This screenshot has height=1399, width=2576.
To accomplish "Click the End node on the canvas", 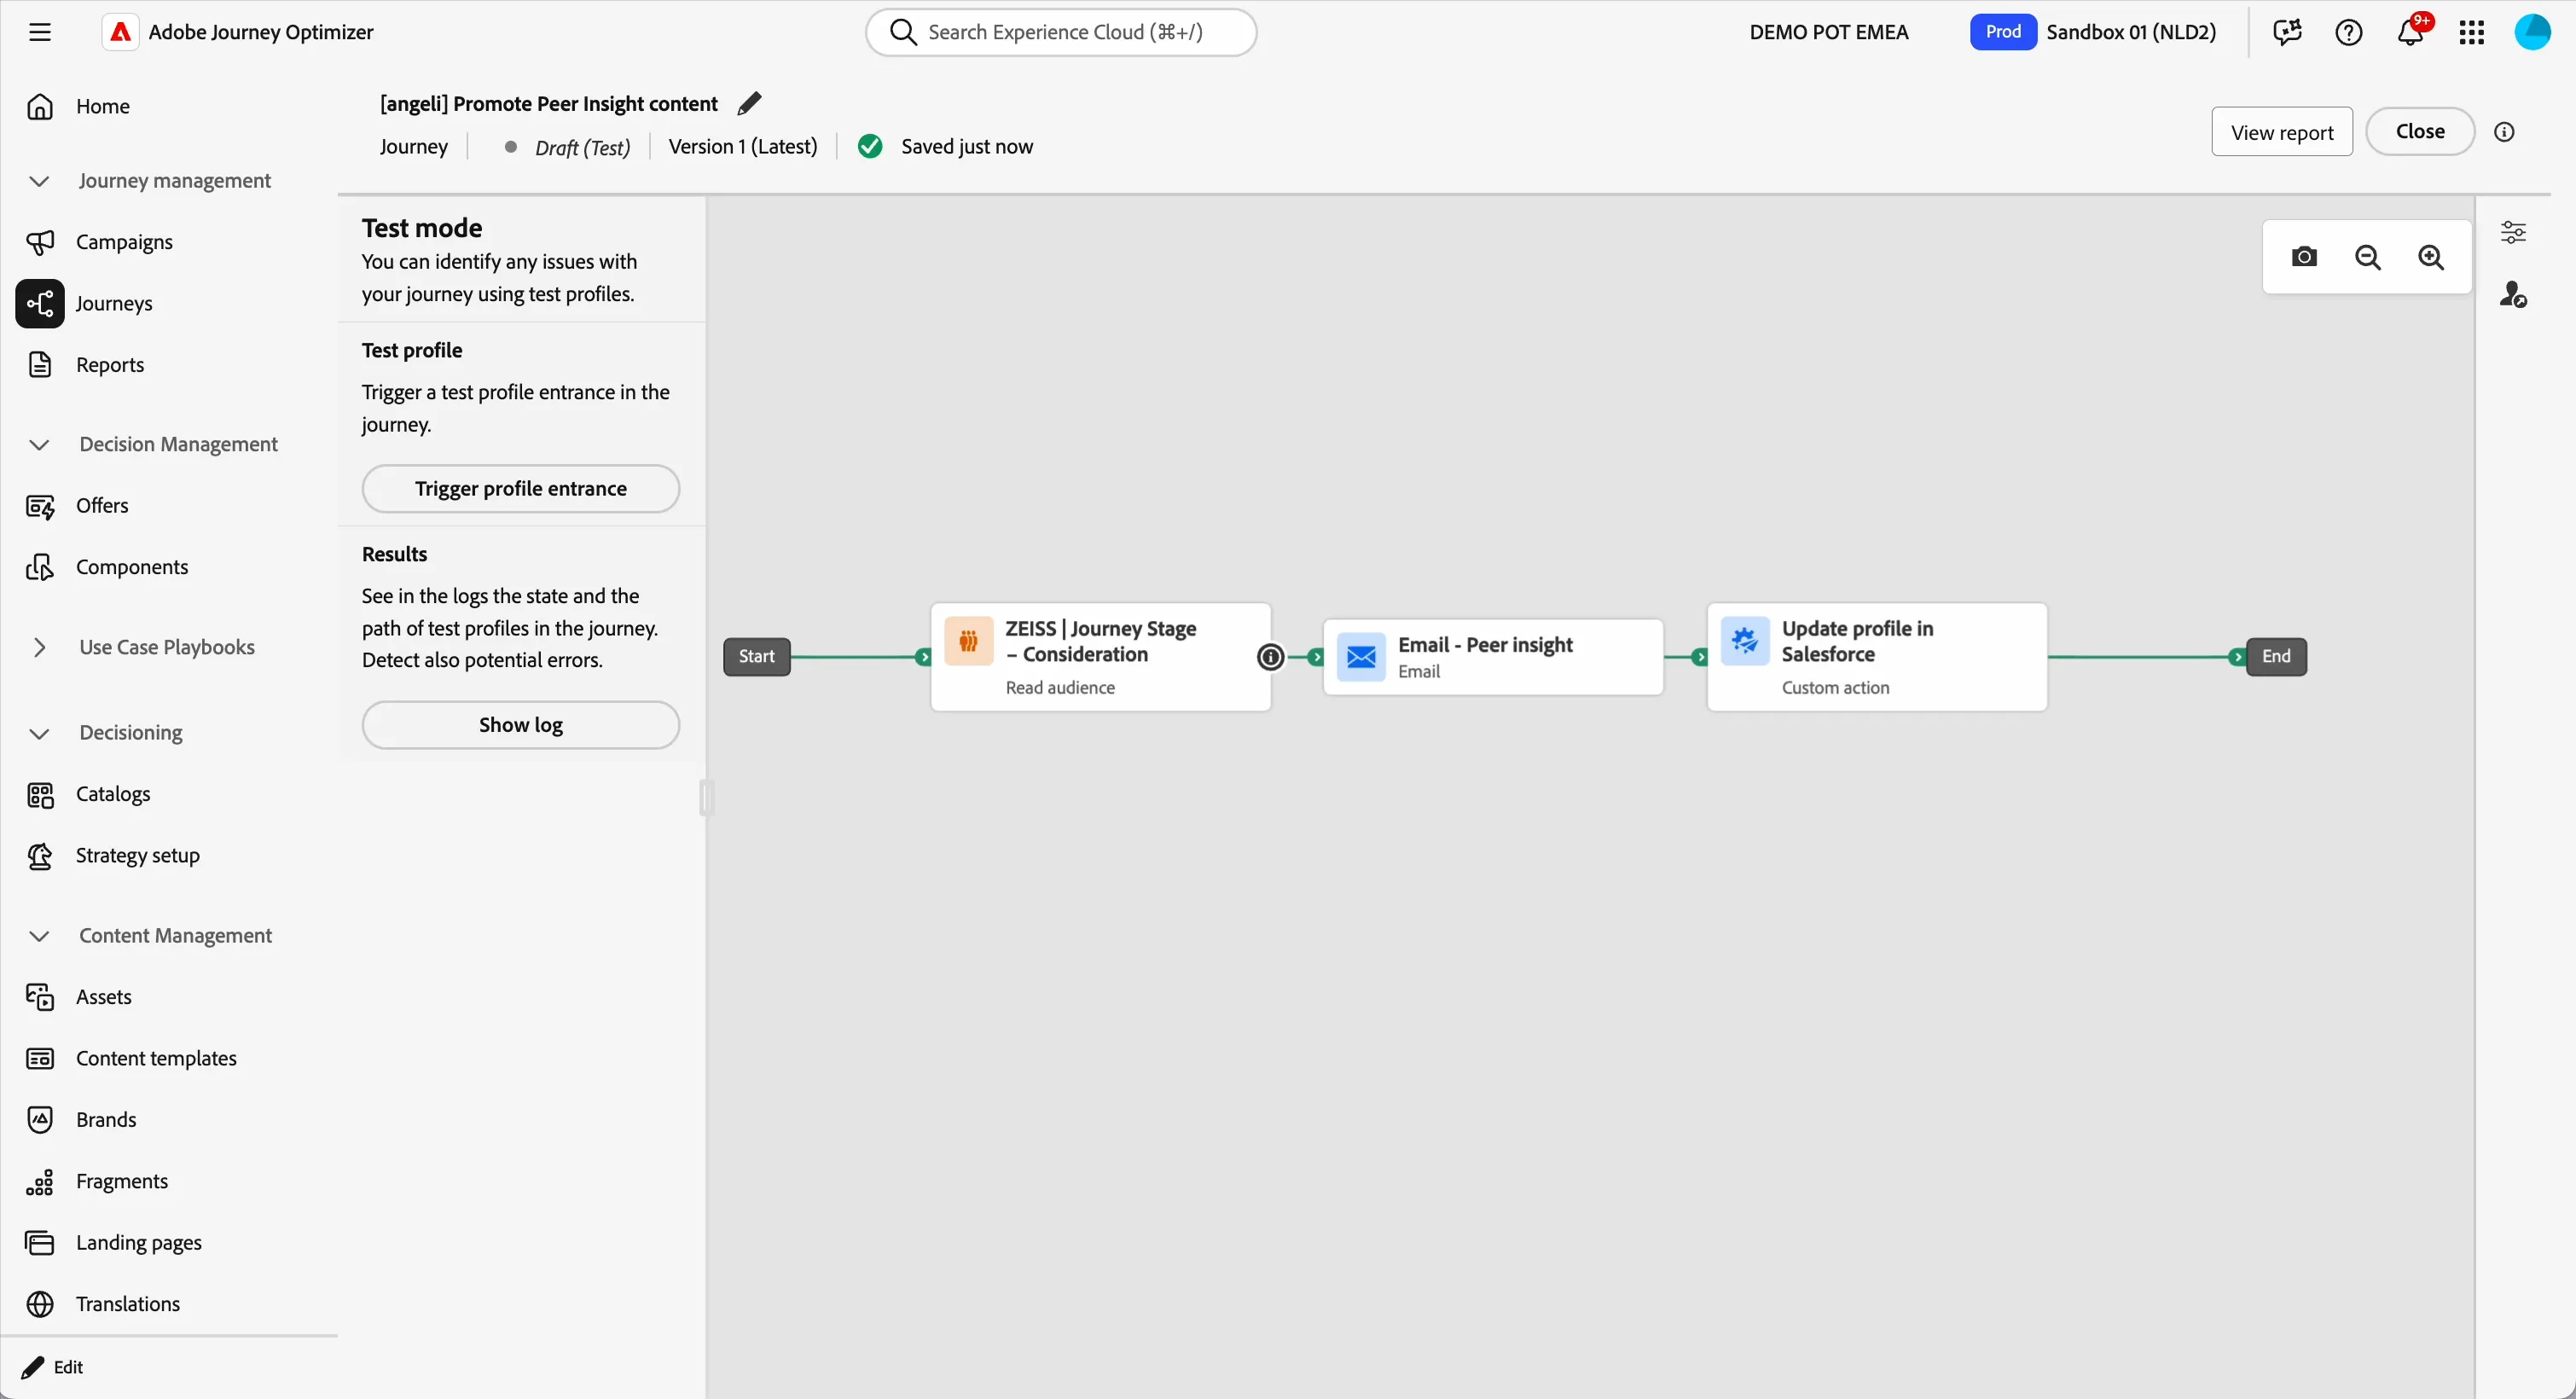I will (x=2276, y=657).
